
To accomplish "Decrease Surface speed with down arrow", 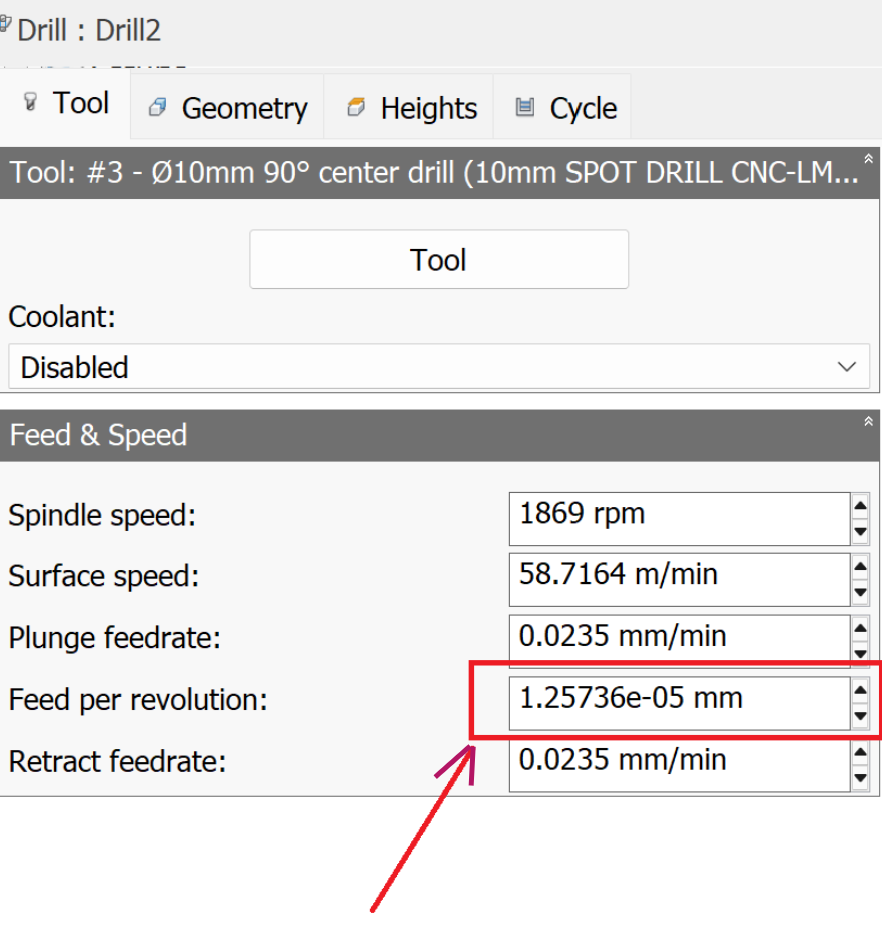I will pos(860,593).
